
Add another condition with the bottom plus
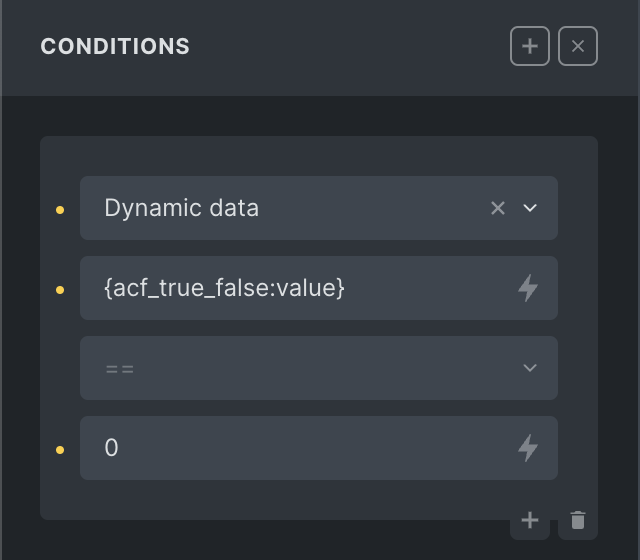[x=530, y=520]
